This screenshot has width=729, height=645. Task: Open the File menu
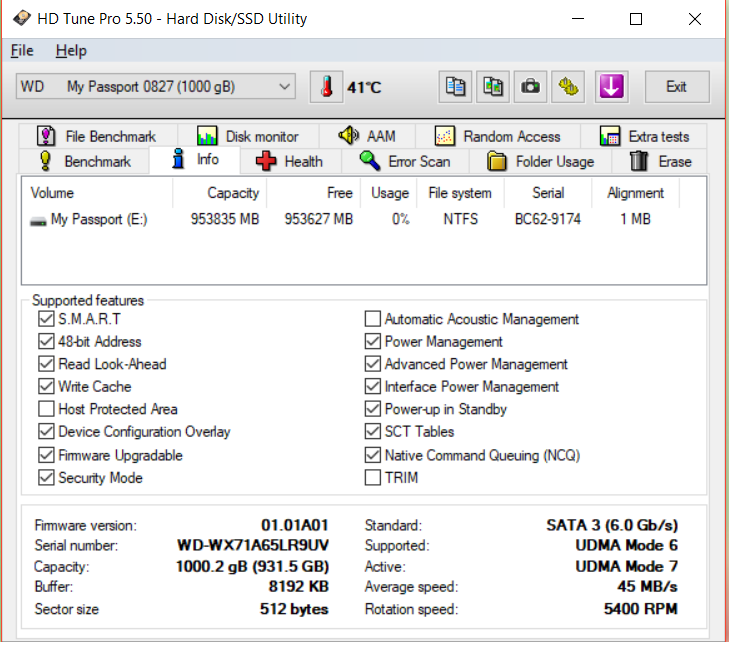point(22,51)
